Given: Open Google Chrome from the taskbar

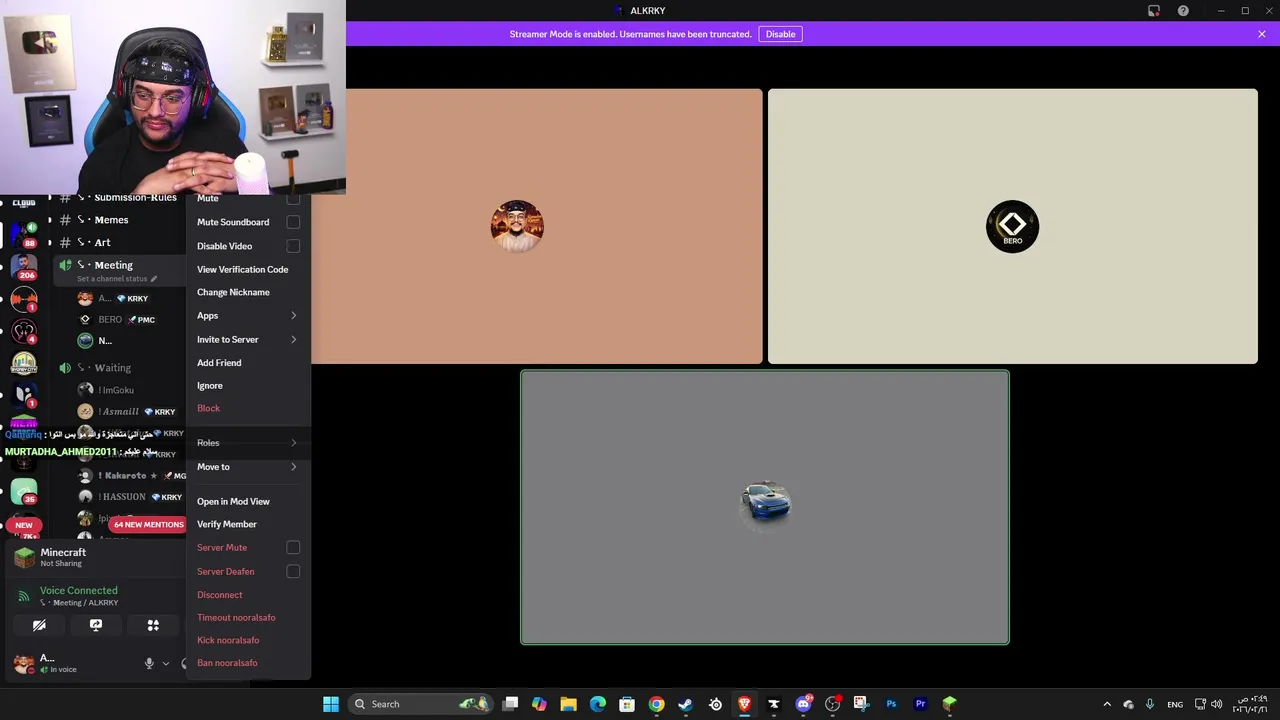Looking at the screenshot, I should pyautogui.click(x=656, y=704).
